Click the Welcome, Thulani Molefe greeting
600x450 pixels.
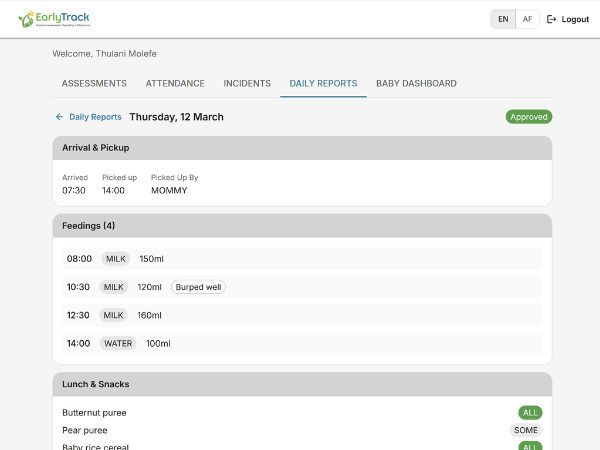pos(104,54)
